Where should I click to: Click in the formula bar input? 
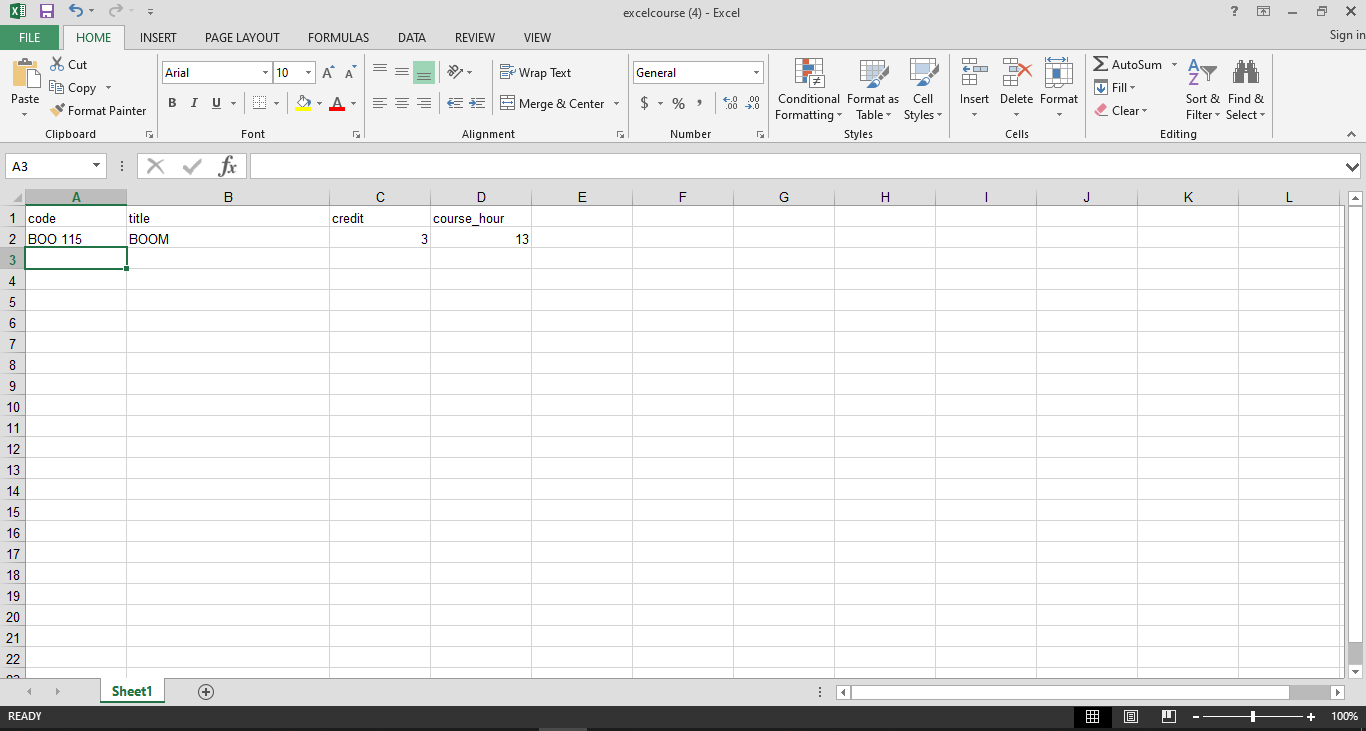click(797, 166)
